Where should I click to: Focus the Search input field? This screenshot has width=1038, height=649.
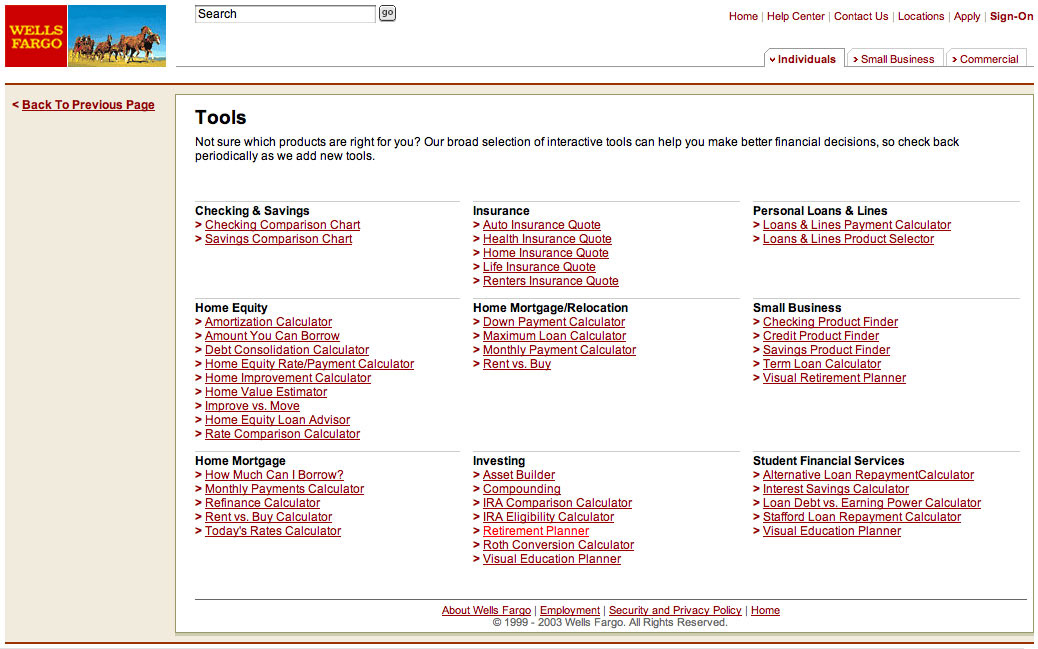click(x=285, y=14)
